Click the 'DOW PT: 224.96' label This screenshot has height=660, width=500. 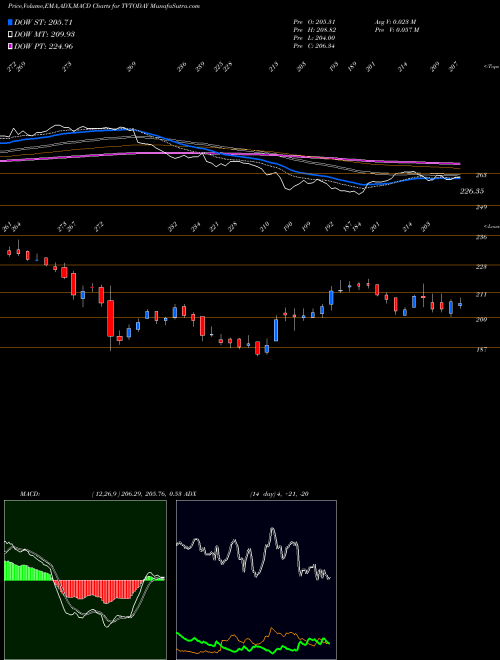tap(43, 46)
